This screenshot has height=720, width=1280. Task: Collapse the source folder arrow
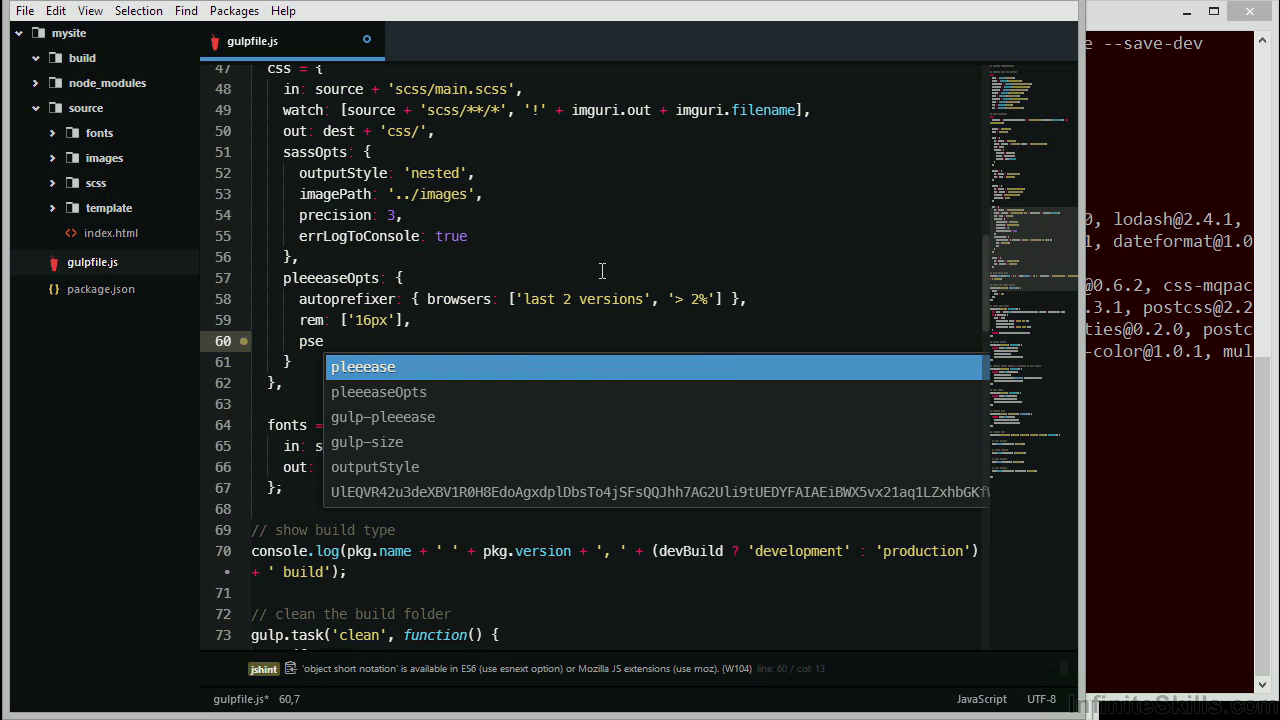tap(36, 108)
